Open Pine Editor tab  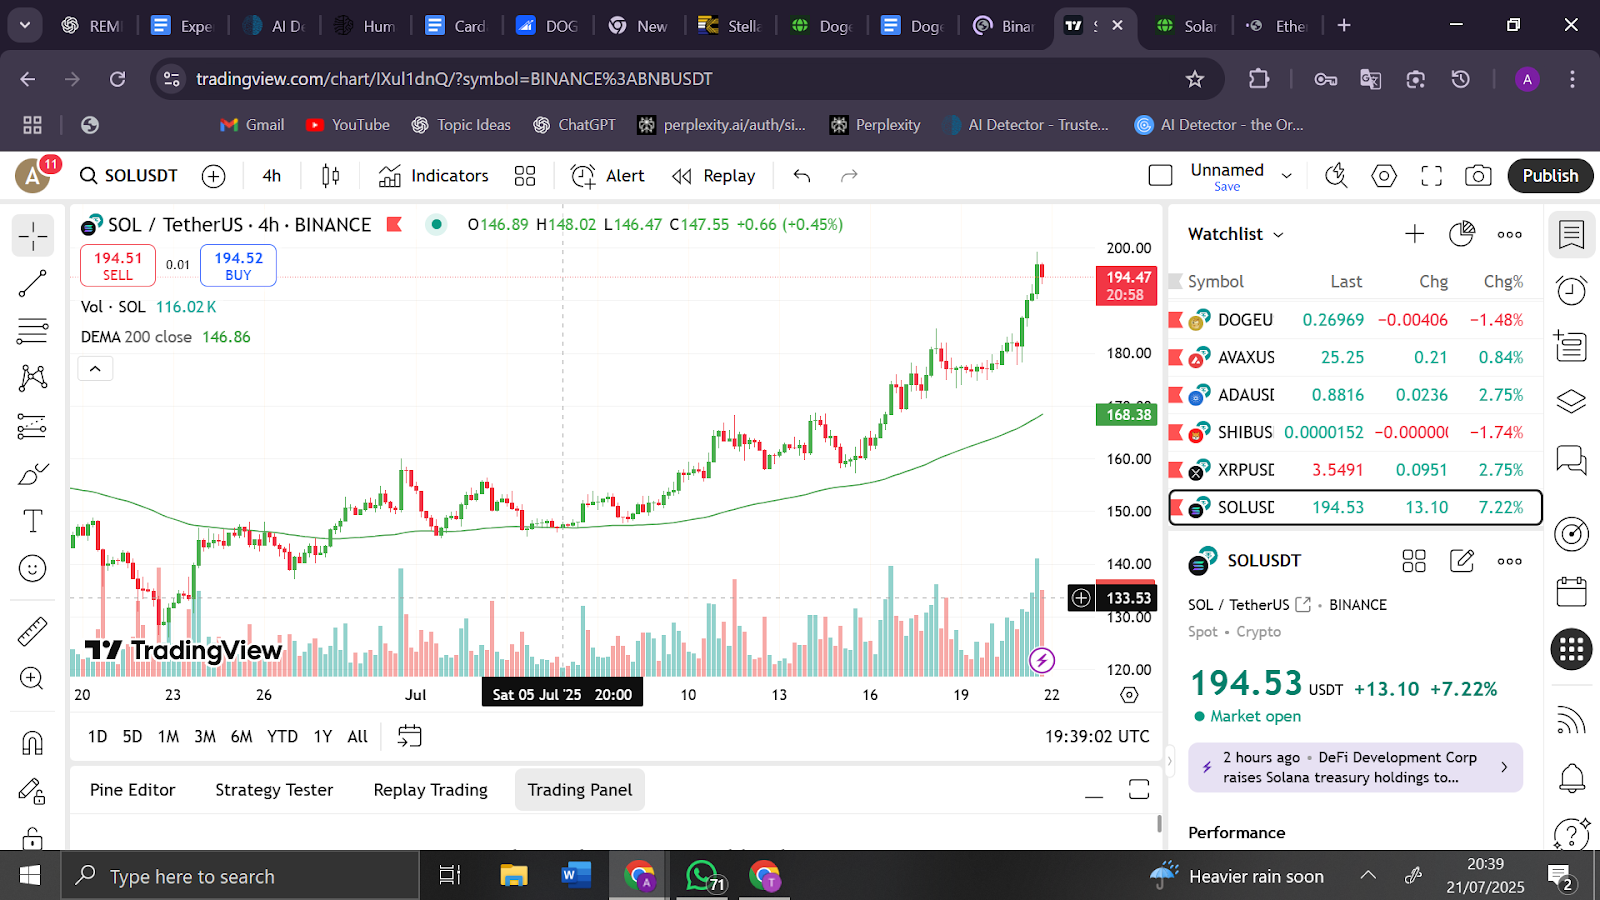coord(133,790)
